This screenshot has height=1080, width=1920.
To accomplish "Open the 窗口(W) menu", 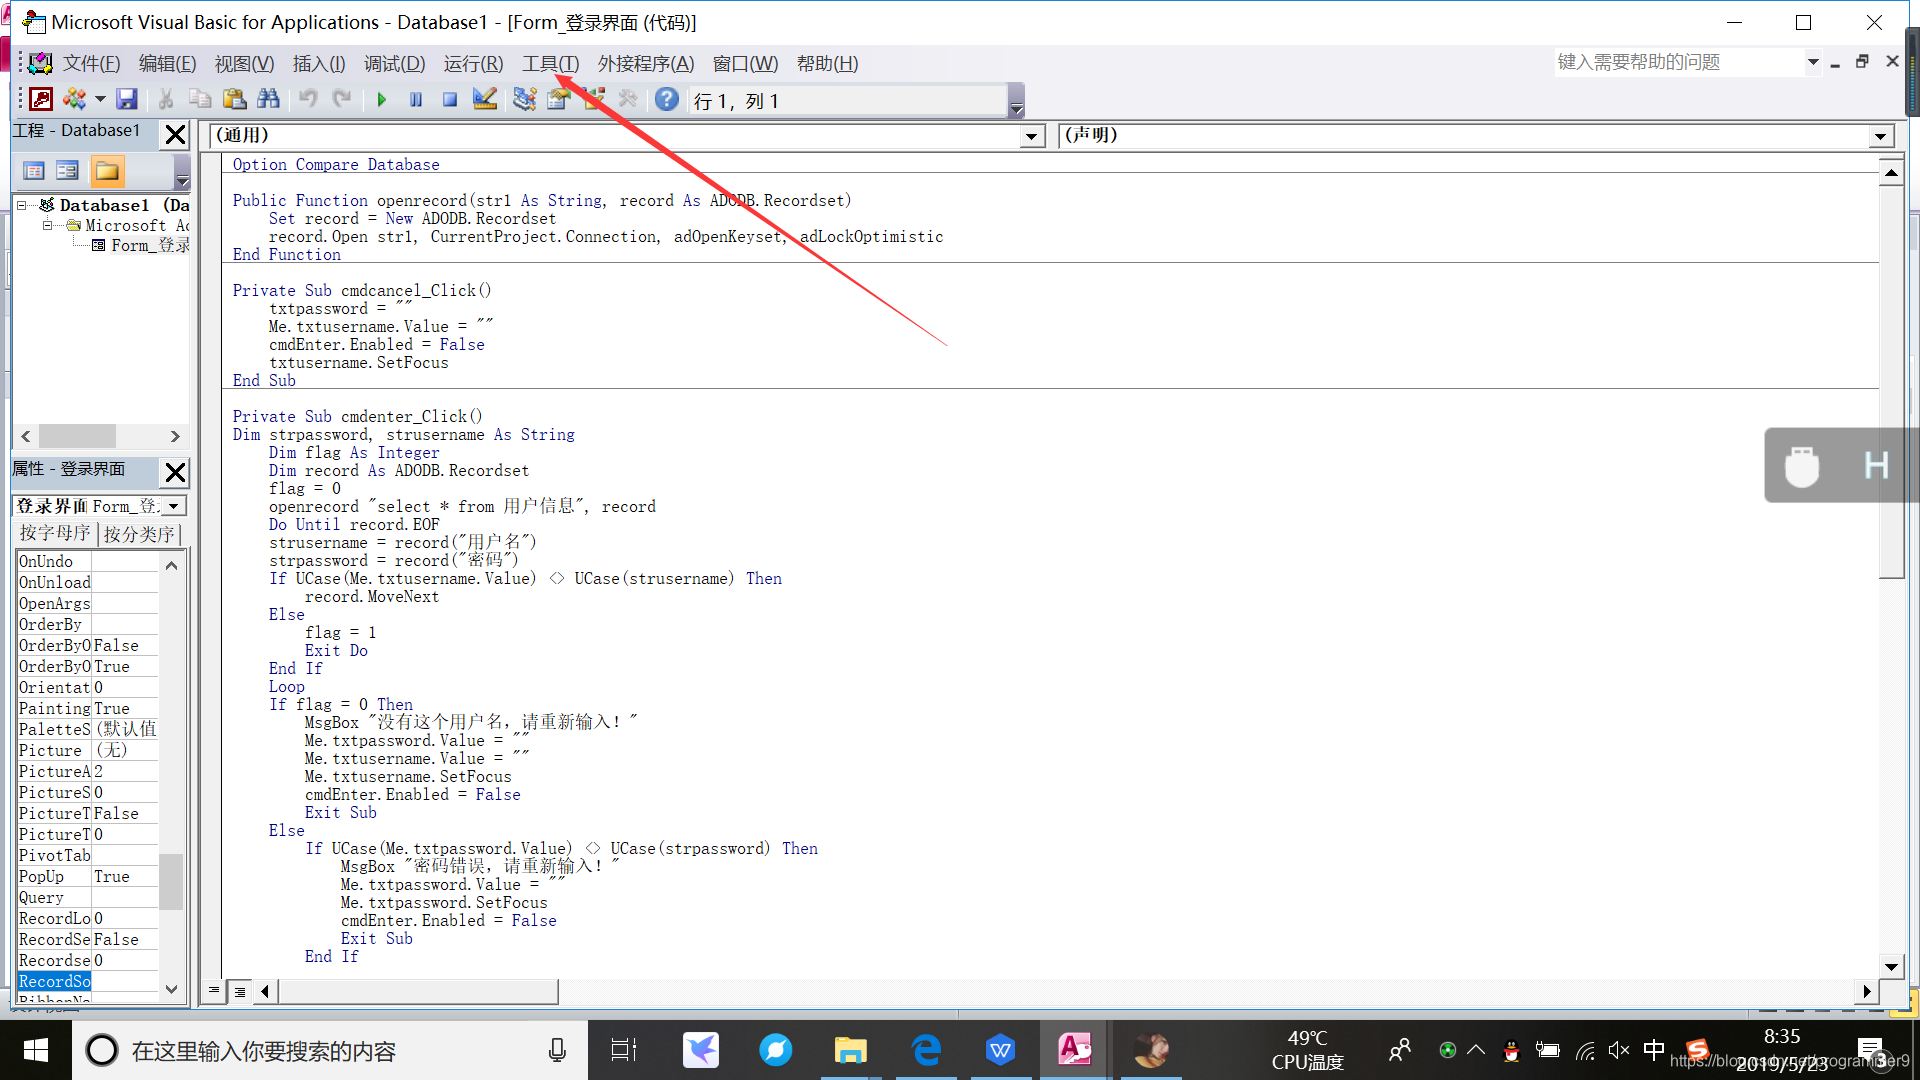I will (745, 64).
